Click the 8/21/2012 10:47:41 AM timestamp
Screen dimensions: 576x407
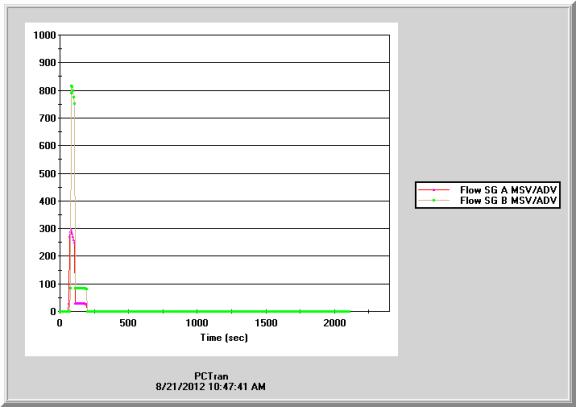click(210, 386)
